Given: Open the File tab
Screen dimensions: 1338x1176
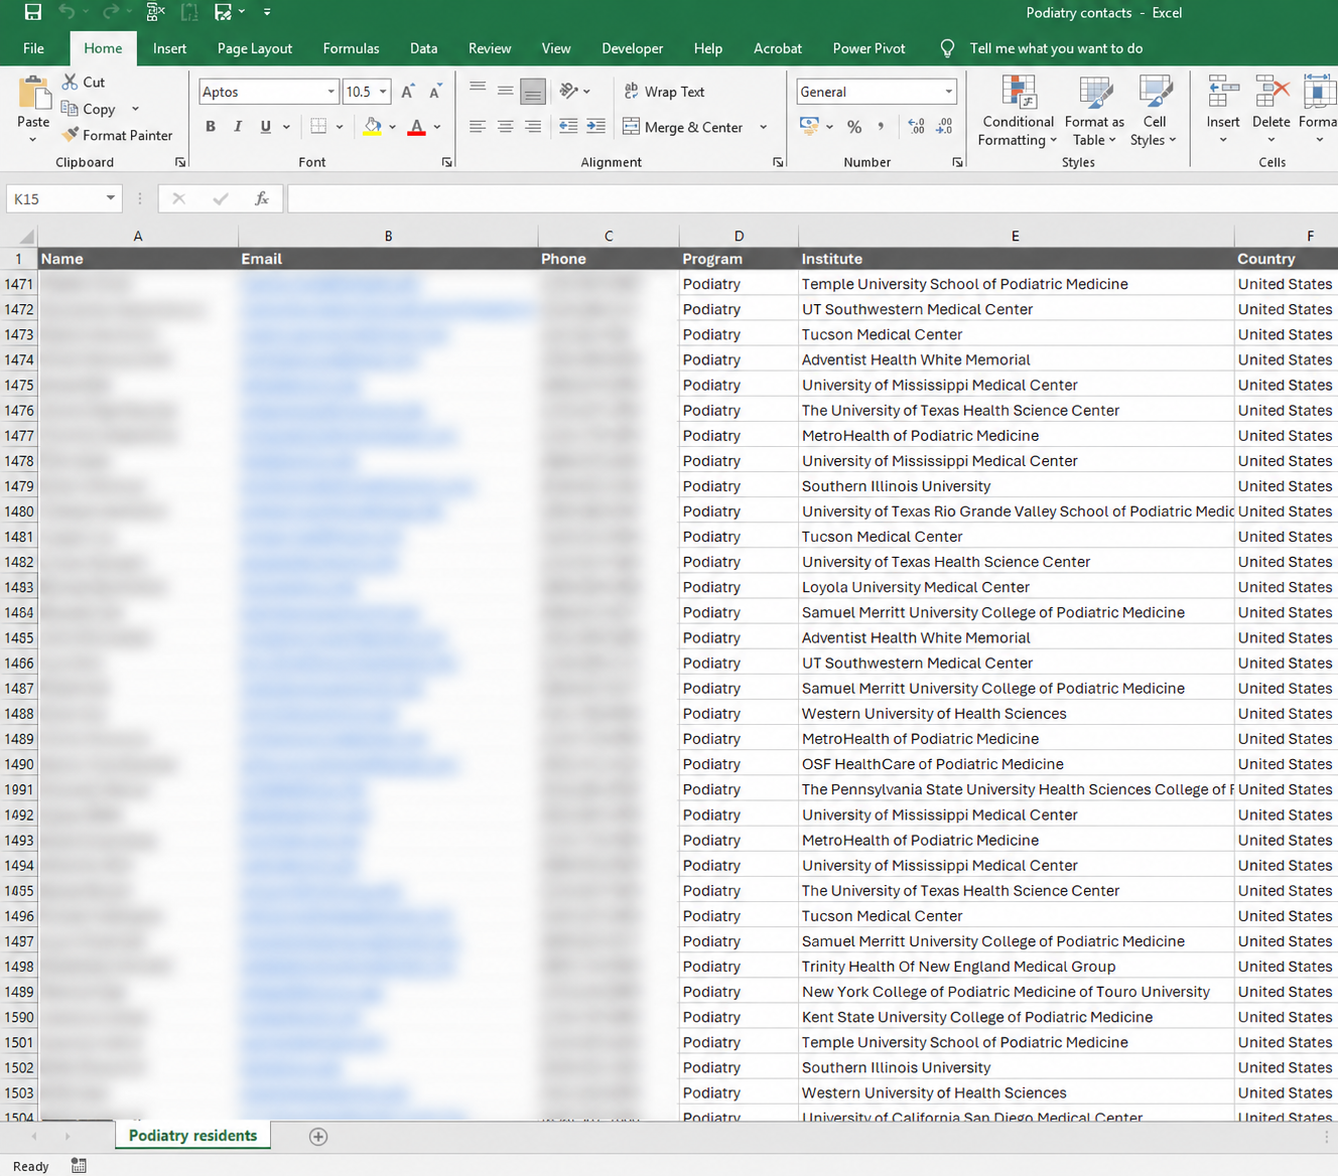Looking at the screenshot, I should point(33,48).
